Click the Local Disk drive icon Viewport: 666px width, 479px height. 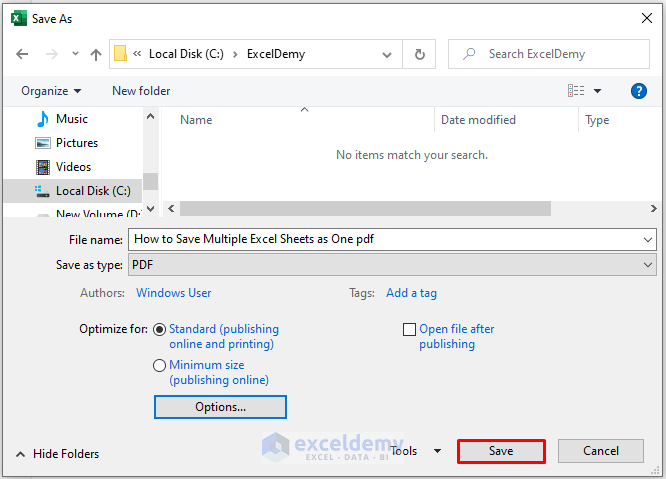pos(42,192)
